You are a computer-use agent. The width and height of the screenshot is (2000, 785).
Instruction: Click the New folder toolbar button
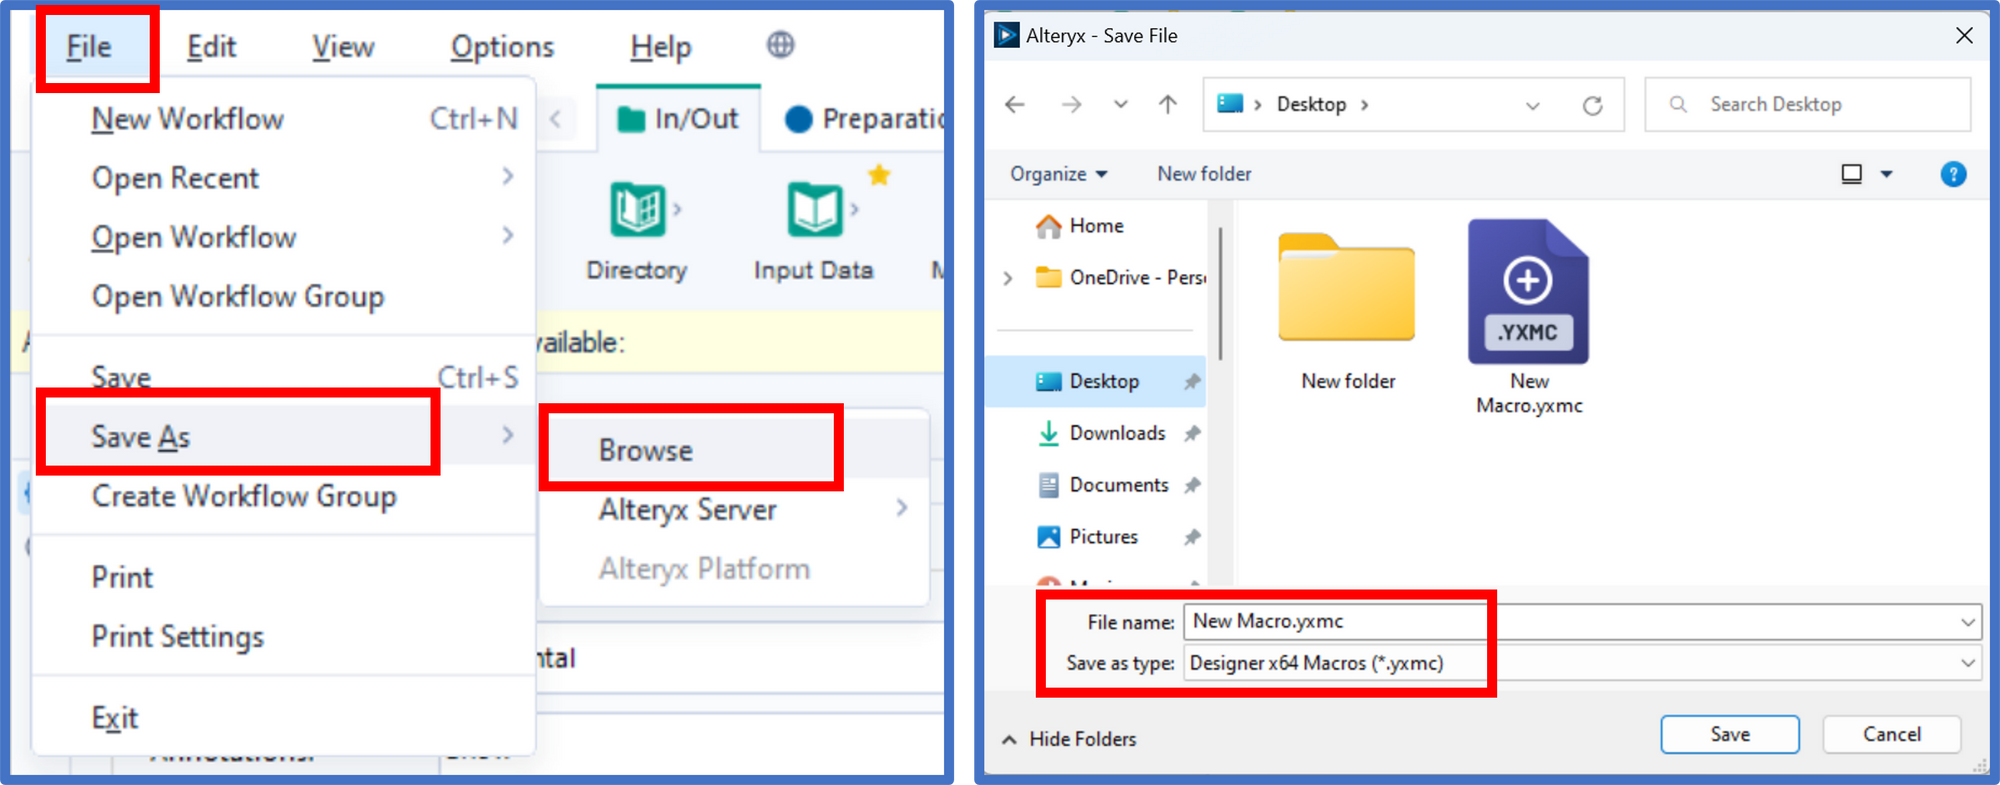pyautogui.click(x=1204, y=174)
